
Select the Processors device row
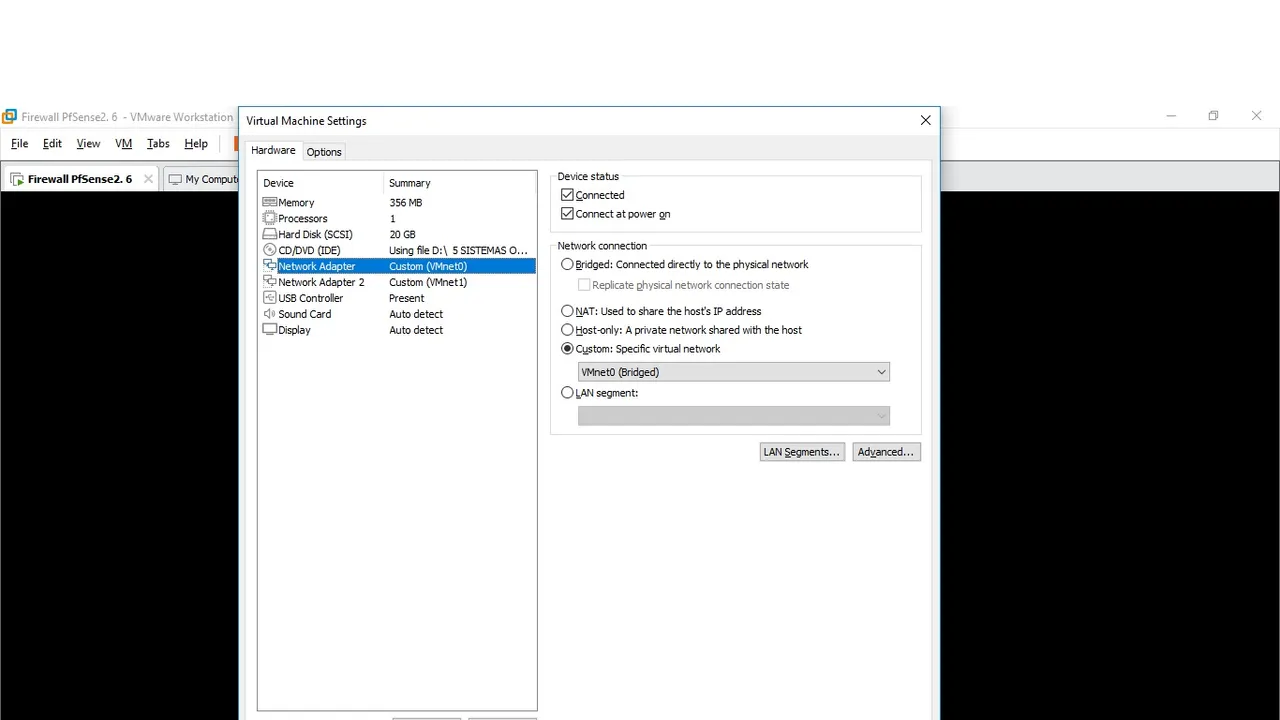coord(397,218)
